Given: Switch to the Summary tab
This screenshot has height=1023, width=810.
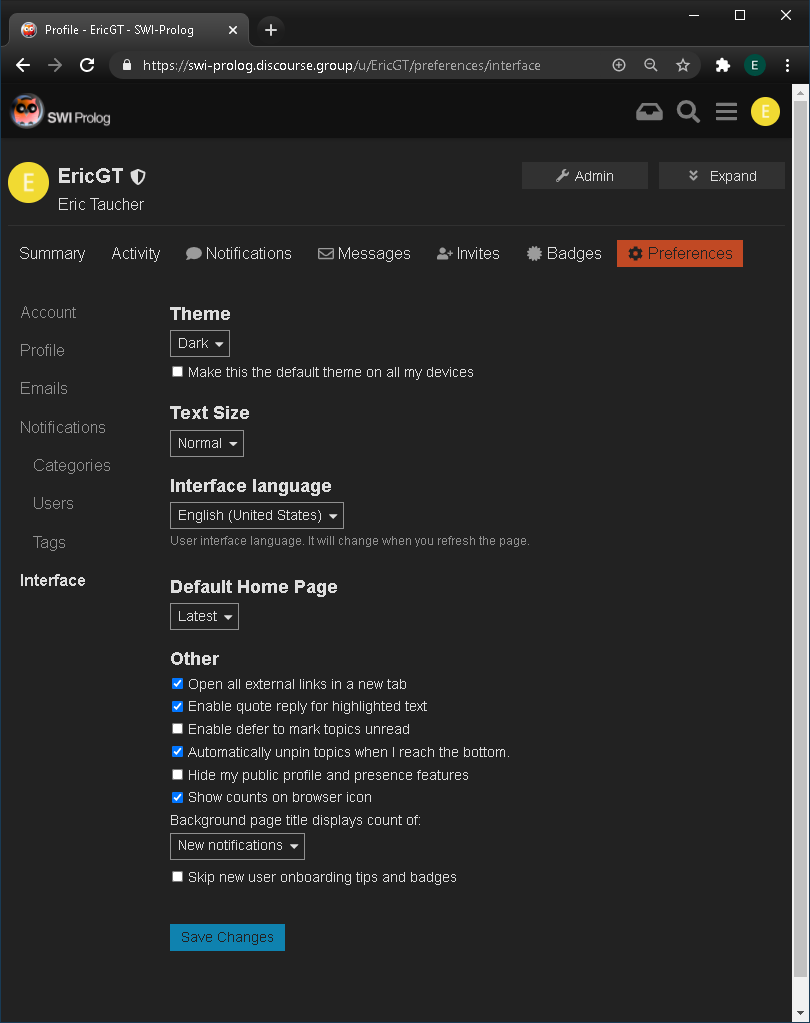Looking at the screenshot, I should tap(52, 254).
